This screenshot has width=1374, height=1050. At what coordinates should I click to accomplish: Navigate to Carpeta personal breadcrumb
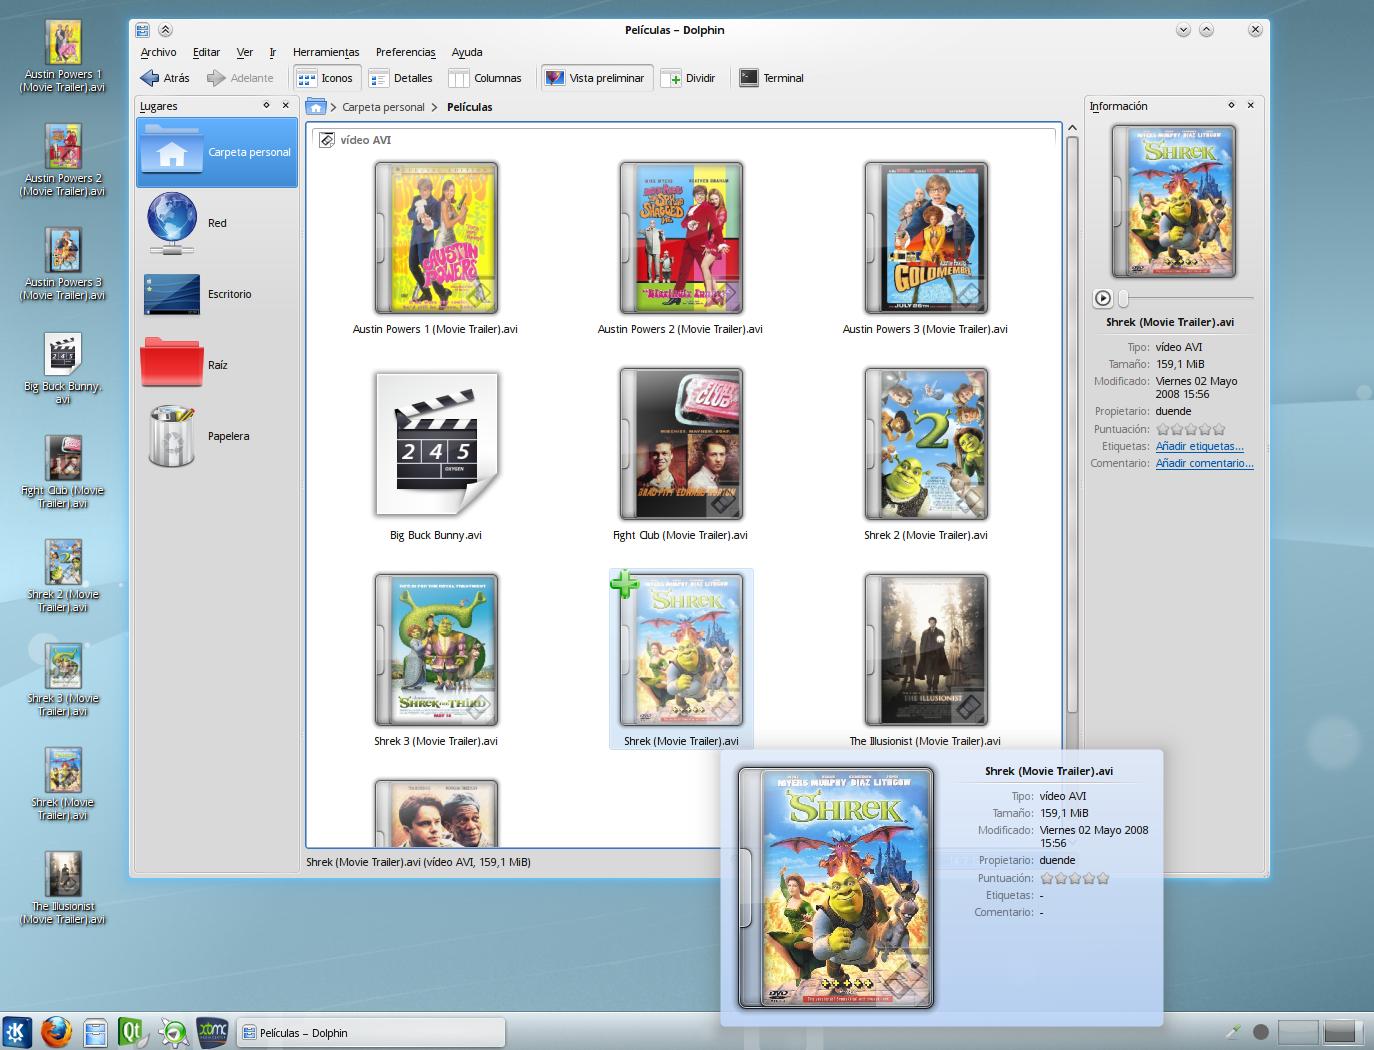383,107
